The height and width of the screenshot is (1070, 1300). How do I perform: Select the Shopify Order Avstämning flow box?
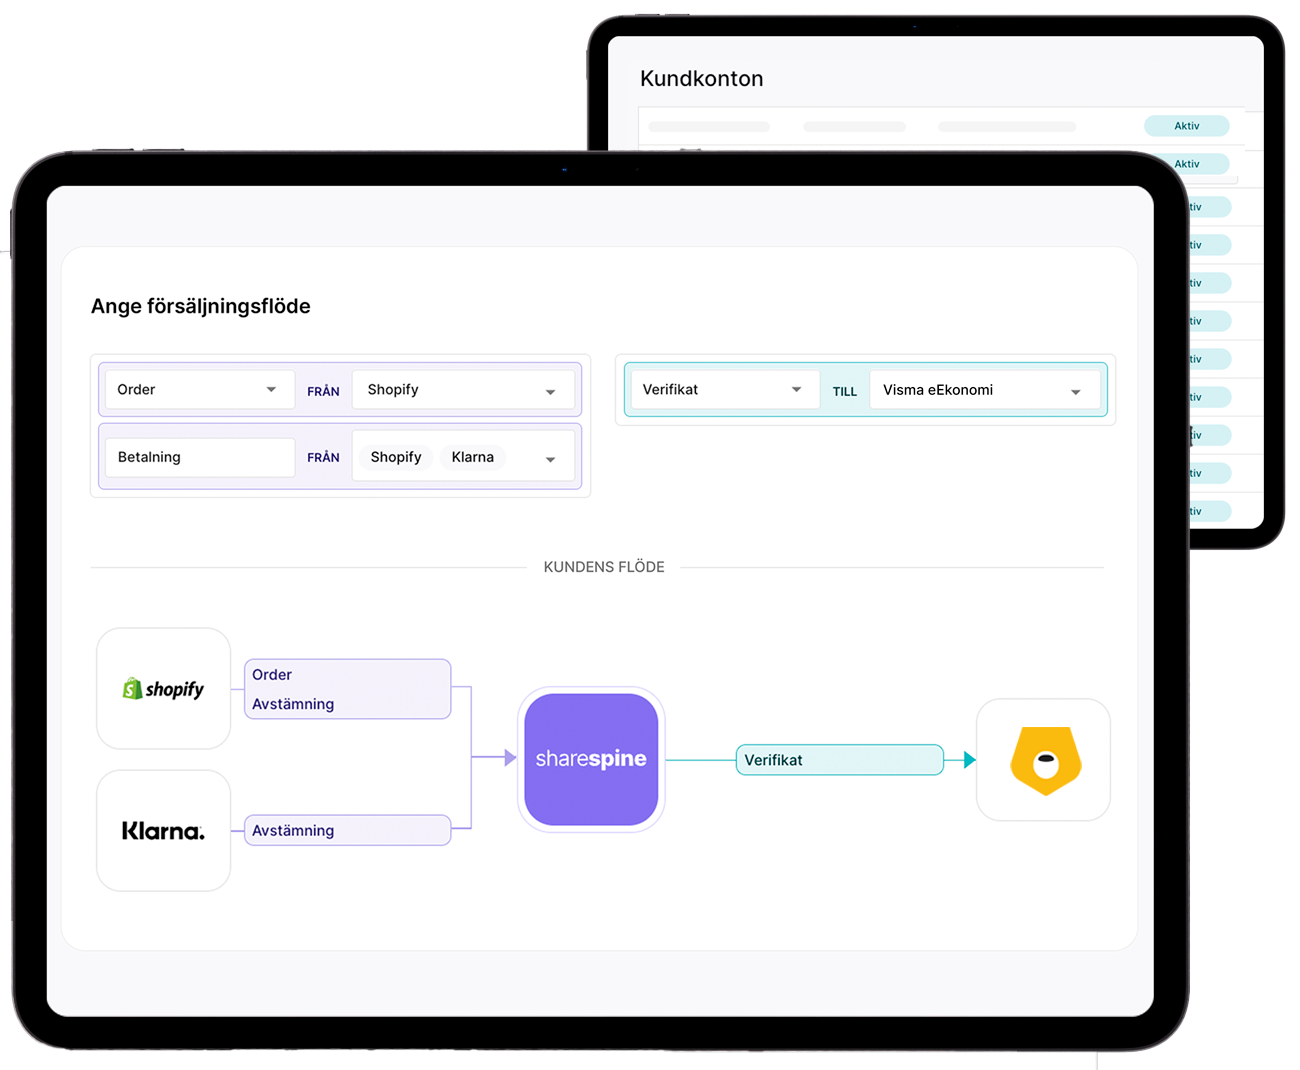(x=347, y=689)
